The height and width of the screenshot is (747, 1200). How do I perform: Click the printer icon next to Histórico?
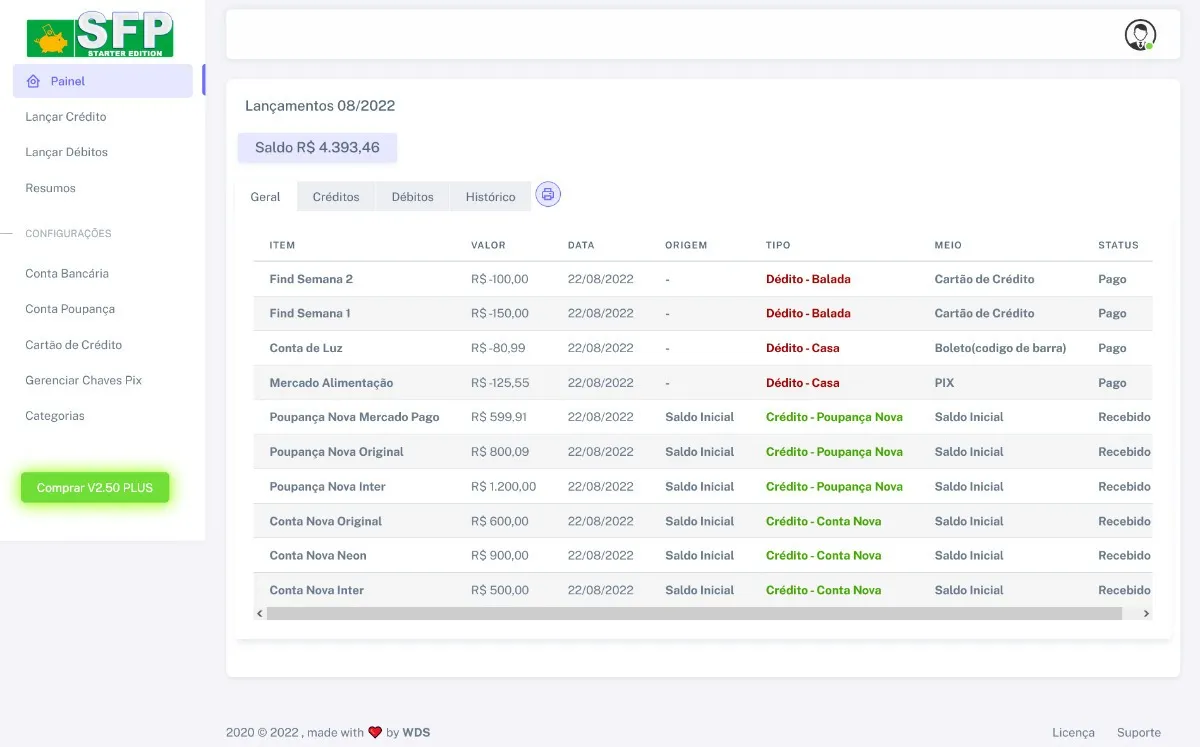pyautogui.click(x=548, y=194)
